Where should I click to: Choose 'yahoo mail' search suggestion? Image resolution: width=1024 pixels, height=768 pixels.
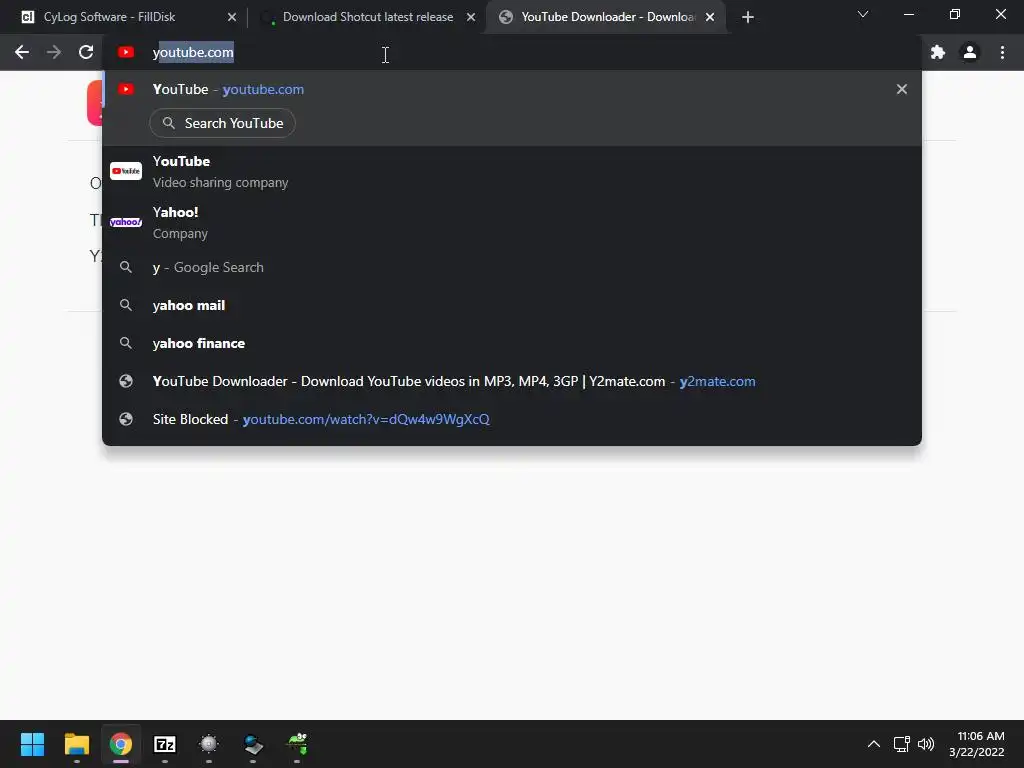coord(512,305)
